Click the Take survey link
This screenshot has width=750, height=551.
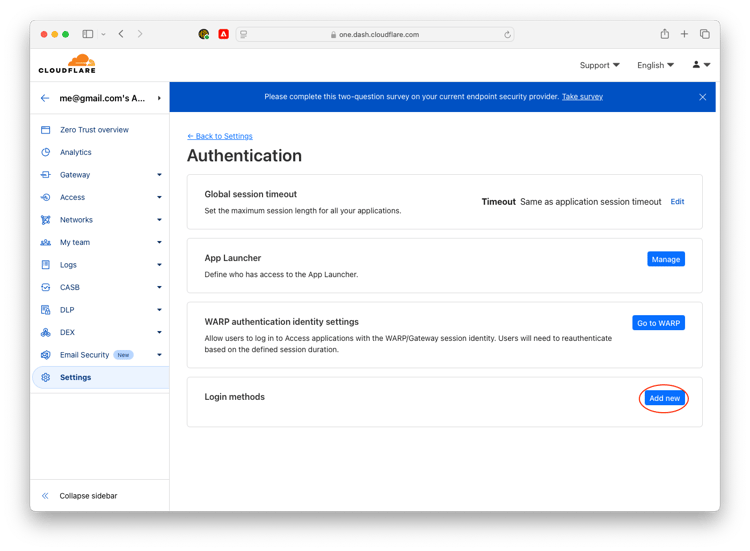pyautogui.click(x=582, y=97)
